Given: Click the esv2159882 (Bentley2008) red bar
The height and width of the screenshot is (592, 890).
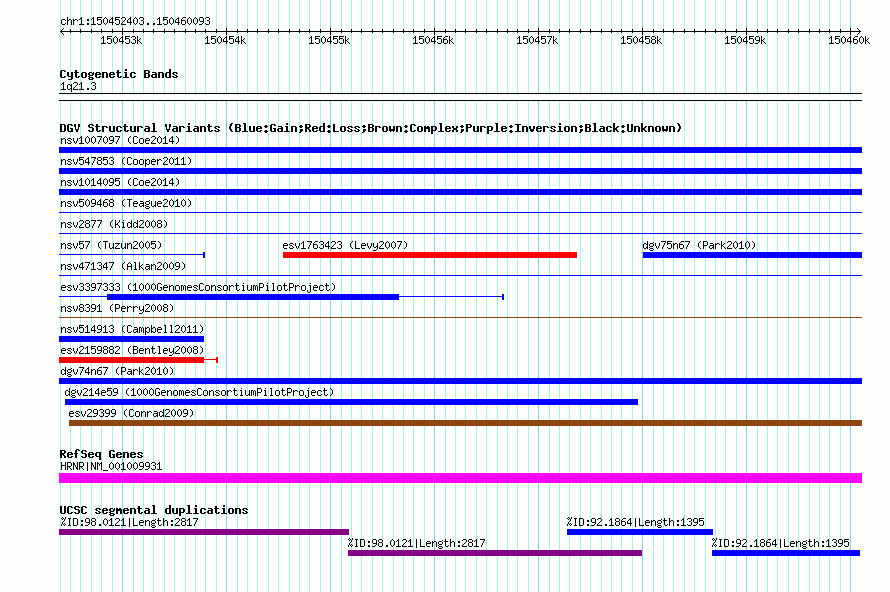Looking at the screenshot, I should (x=131, y=360).
